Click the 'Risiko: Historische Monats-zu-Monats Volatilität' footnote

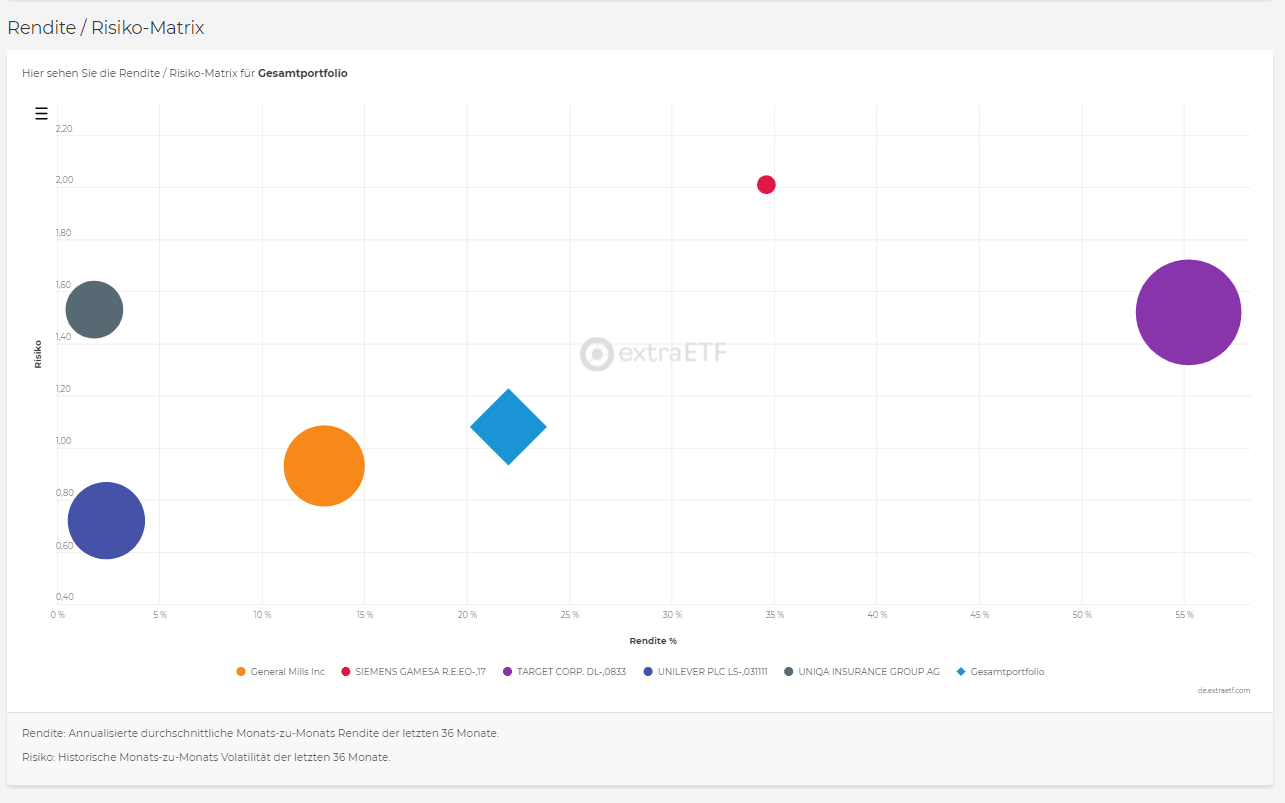coord(206,757)
